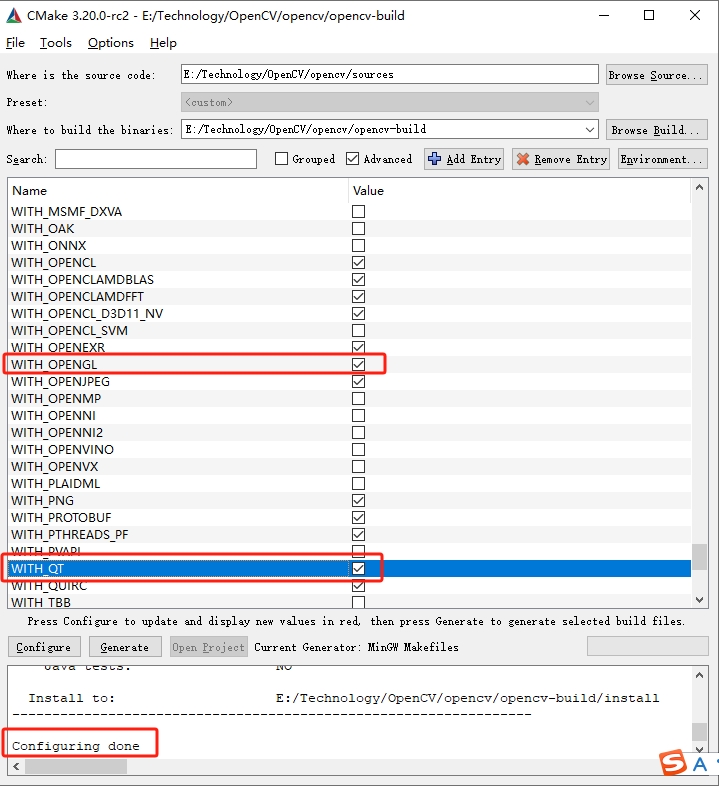Viewport: 719px width, 793px height.
Task: Select the WITH_OPENEXR row name
Action: click(x=58, y=347)
